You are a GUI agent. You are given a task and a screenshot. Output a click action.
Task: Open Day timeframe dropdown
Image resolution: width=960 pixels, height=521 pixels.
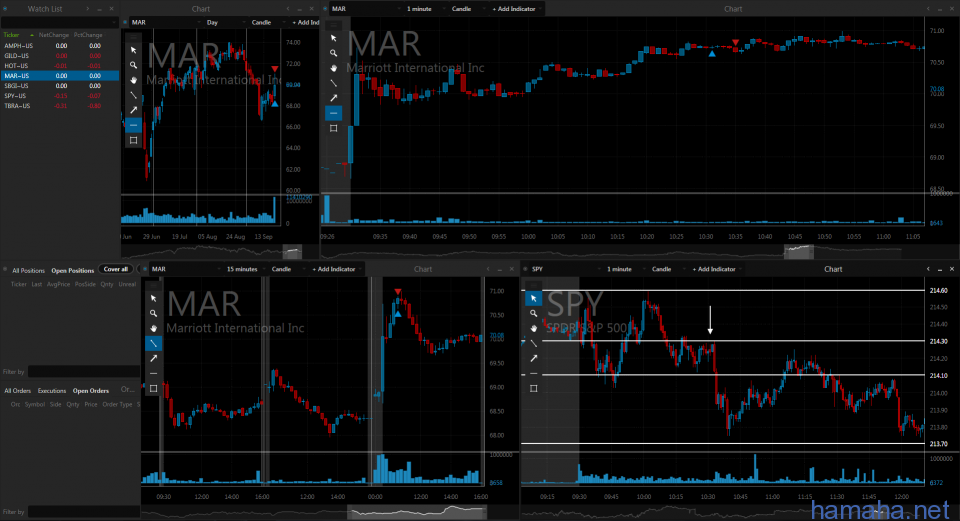click(225, 22)
